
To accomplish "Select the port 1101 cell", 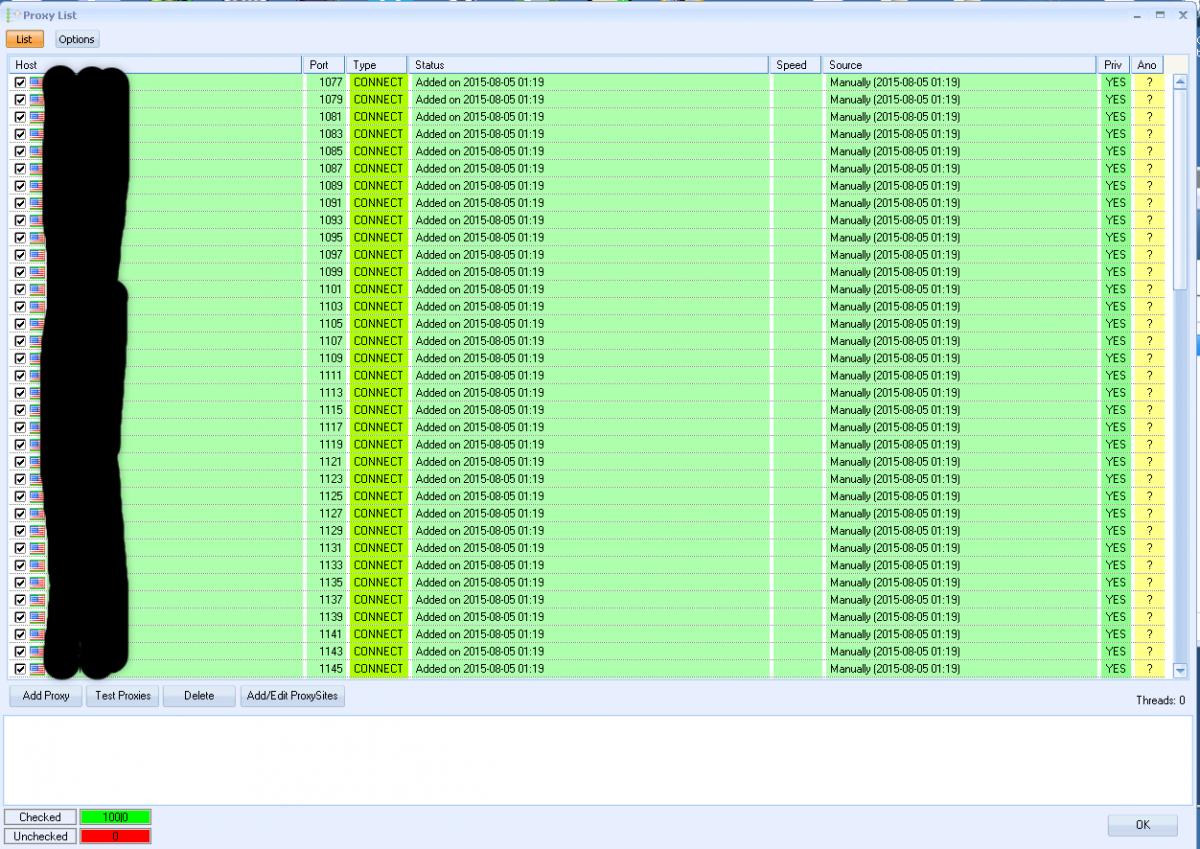I will [325, 289].
